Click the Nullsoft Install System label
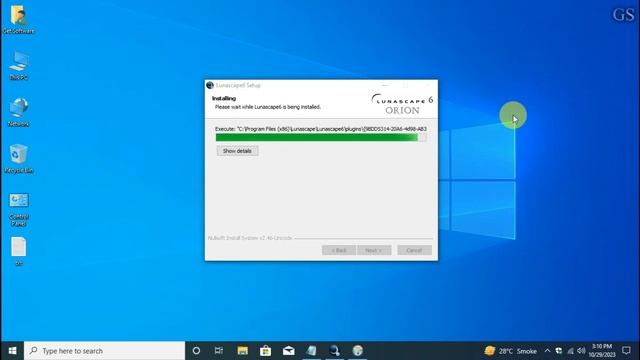The height and width of the screenshot is (360, 640). [x=250, y=238]
